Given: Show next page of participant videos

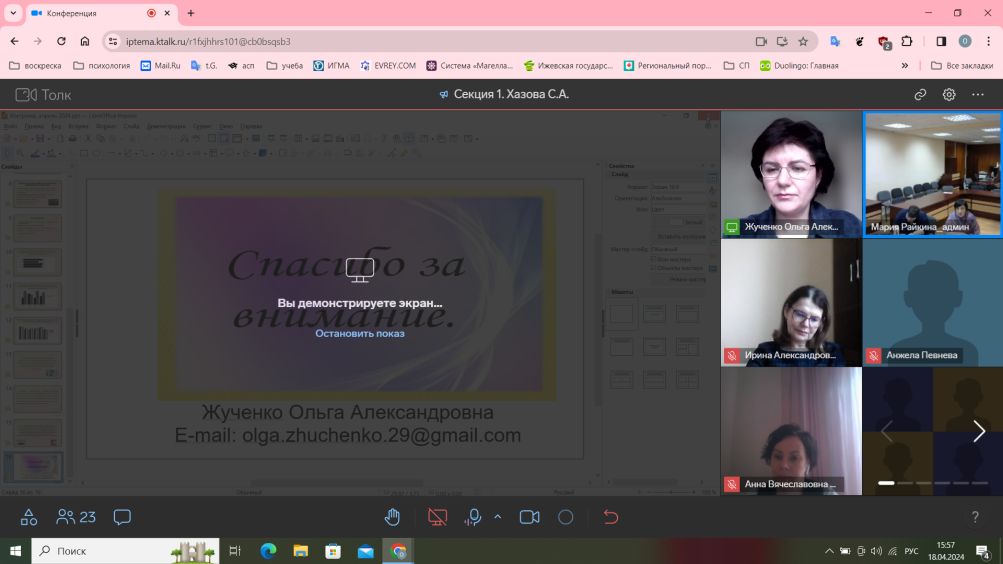Looking at the screenshot, I should (979, 431).
